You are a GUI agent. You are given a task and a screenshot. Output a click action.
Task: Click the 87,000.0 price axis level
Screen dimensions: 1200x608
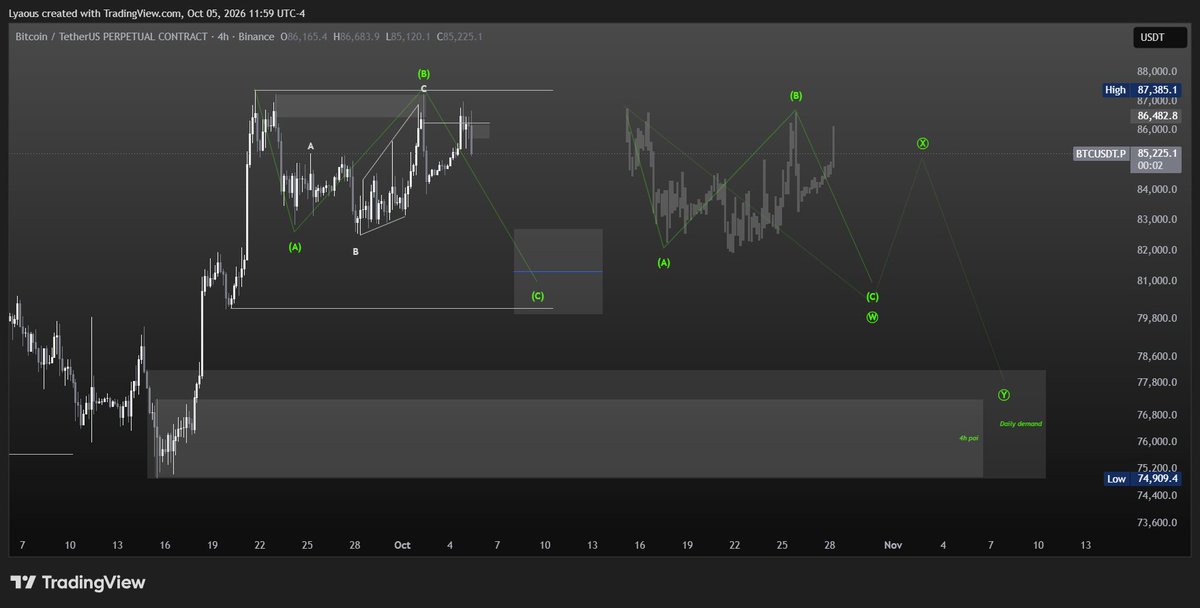tap(1157, 101)
